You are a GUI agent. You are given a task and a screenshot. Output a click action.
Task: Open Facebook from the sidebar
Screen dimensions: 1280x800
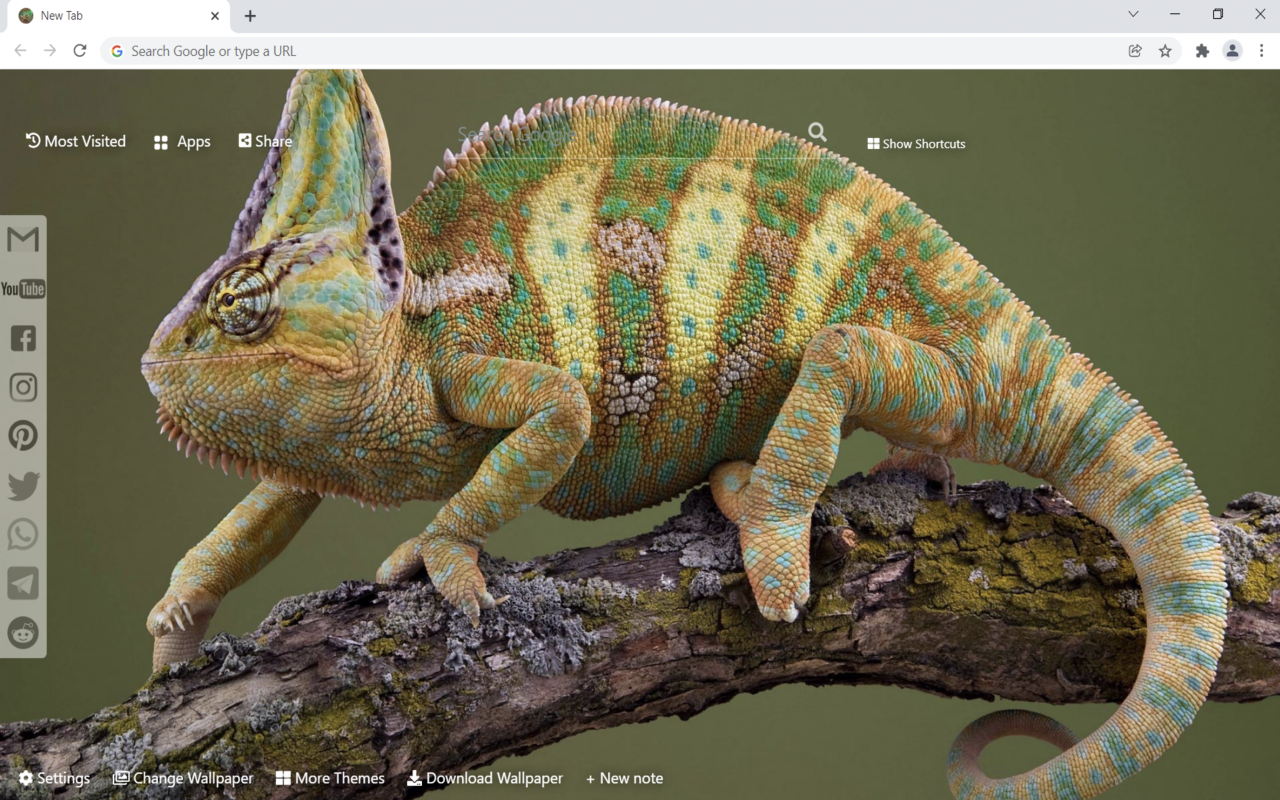[23, 338]
